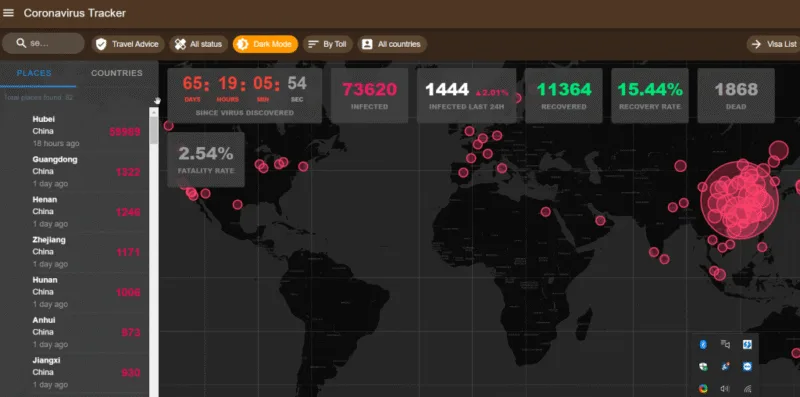This screenshot has width=800, height=397.
Task: Open the By Toll sort option
Action: click(x=328, y=44)
